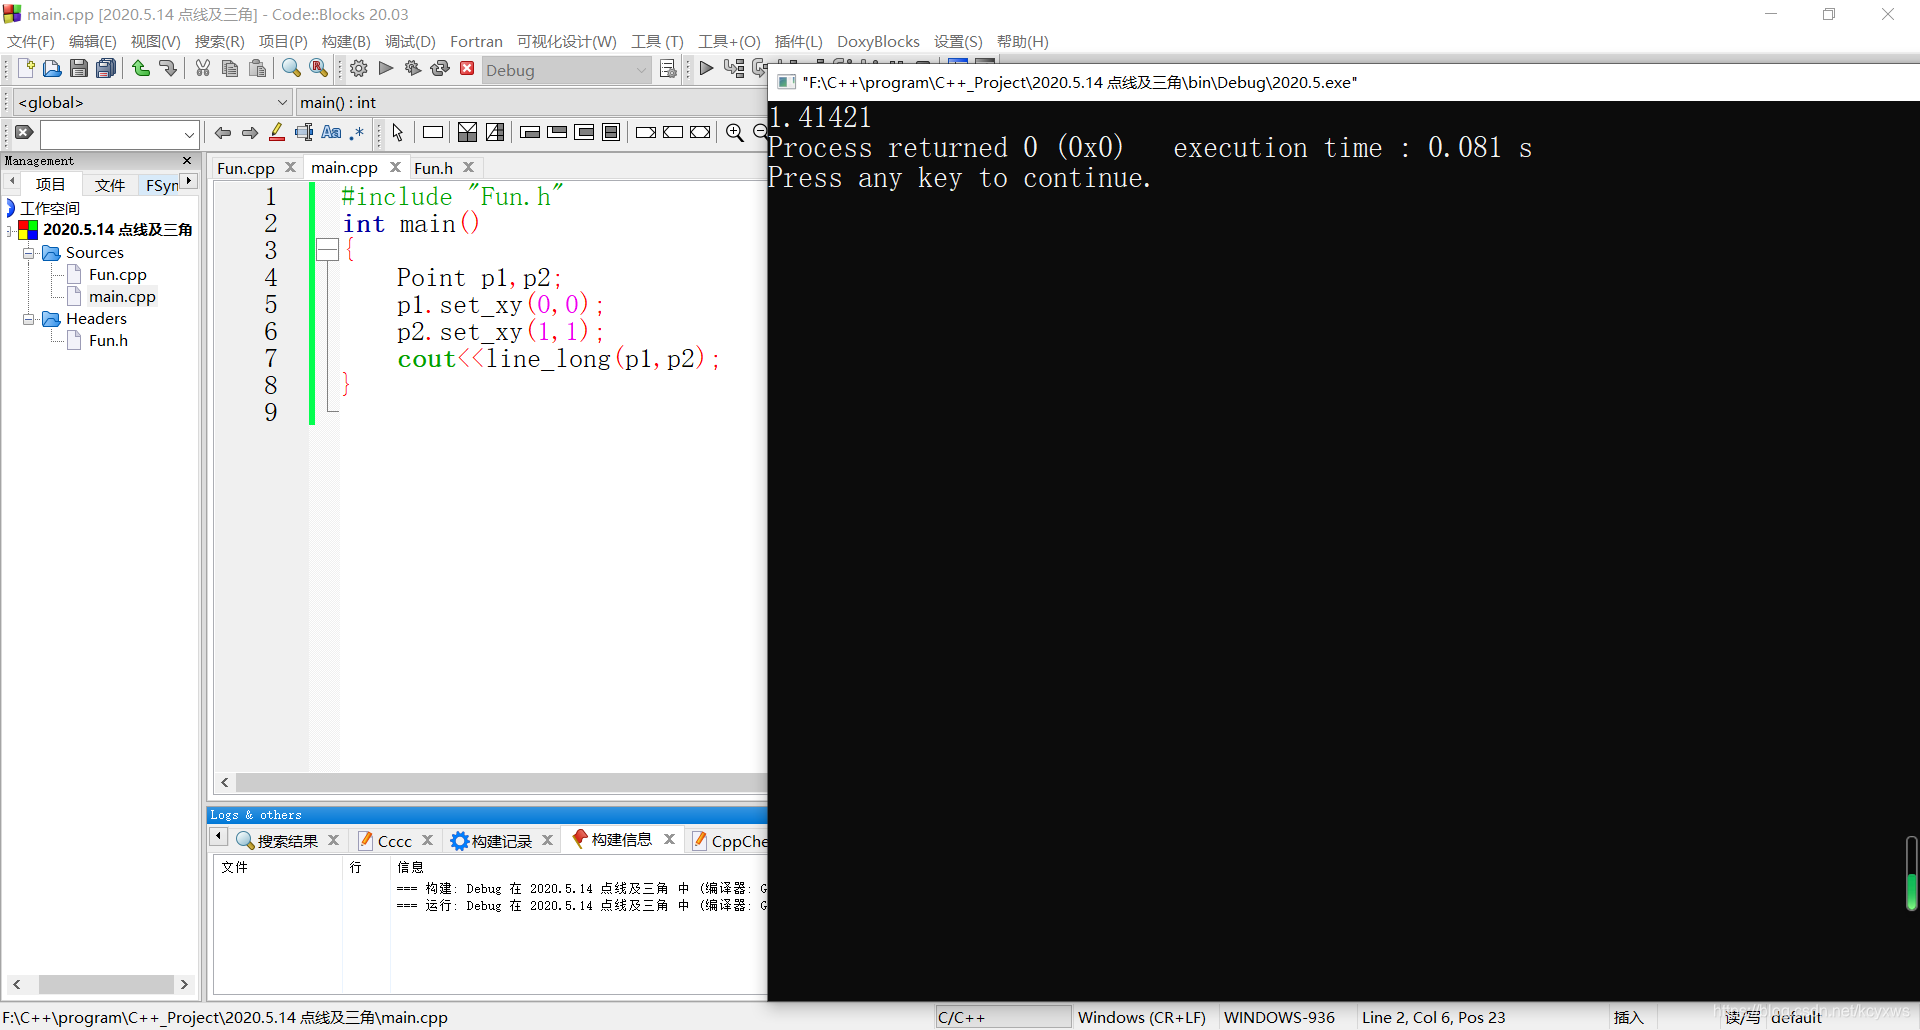
Task: Switch to the Fun.cpp editor tab
Action: tap(245, 168)
